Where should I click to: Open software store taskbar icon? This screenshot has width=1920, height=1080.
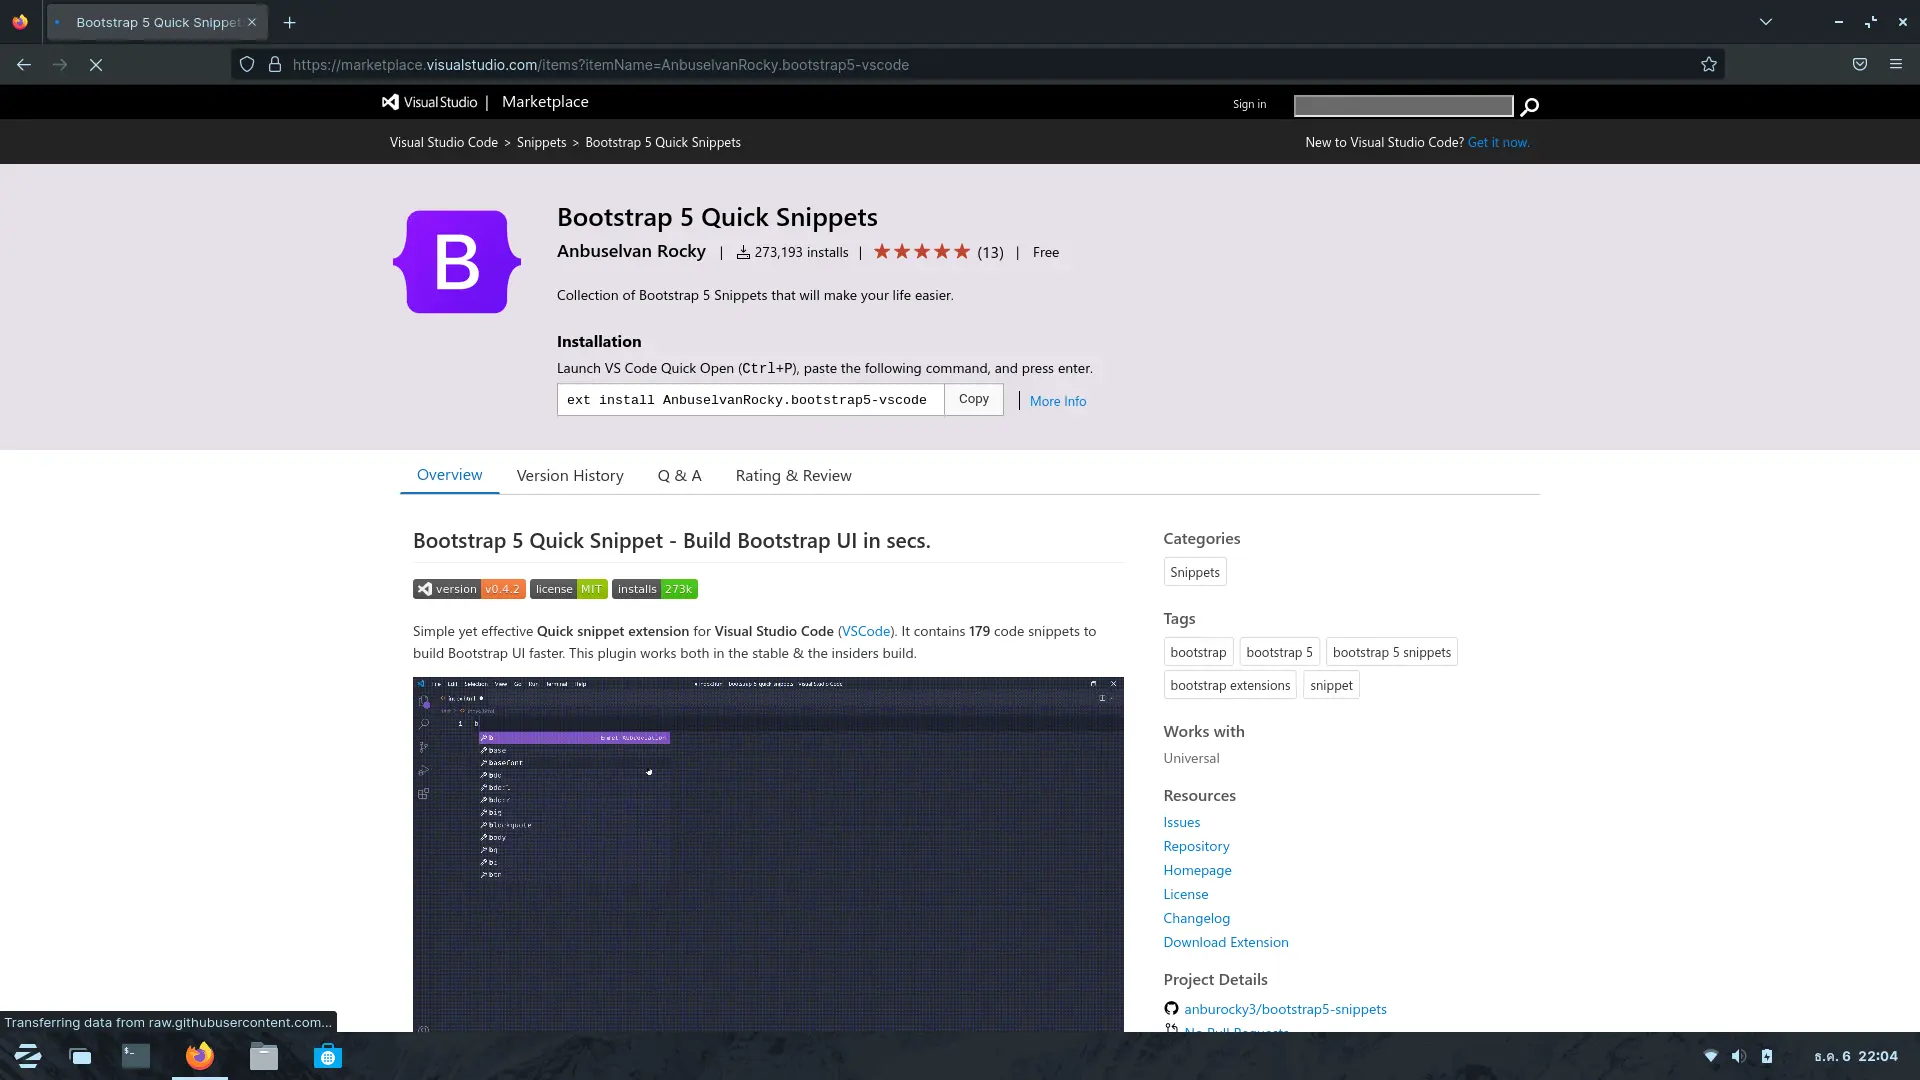(x=328, y=1056)
